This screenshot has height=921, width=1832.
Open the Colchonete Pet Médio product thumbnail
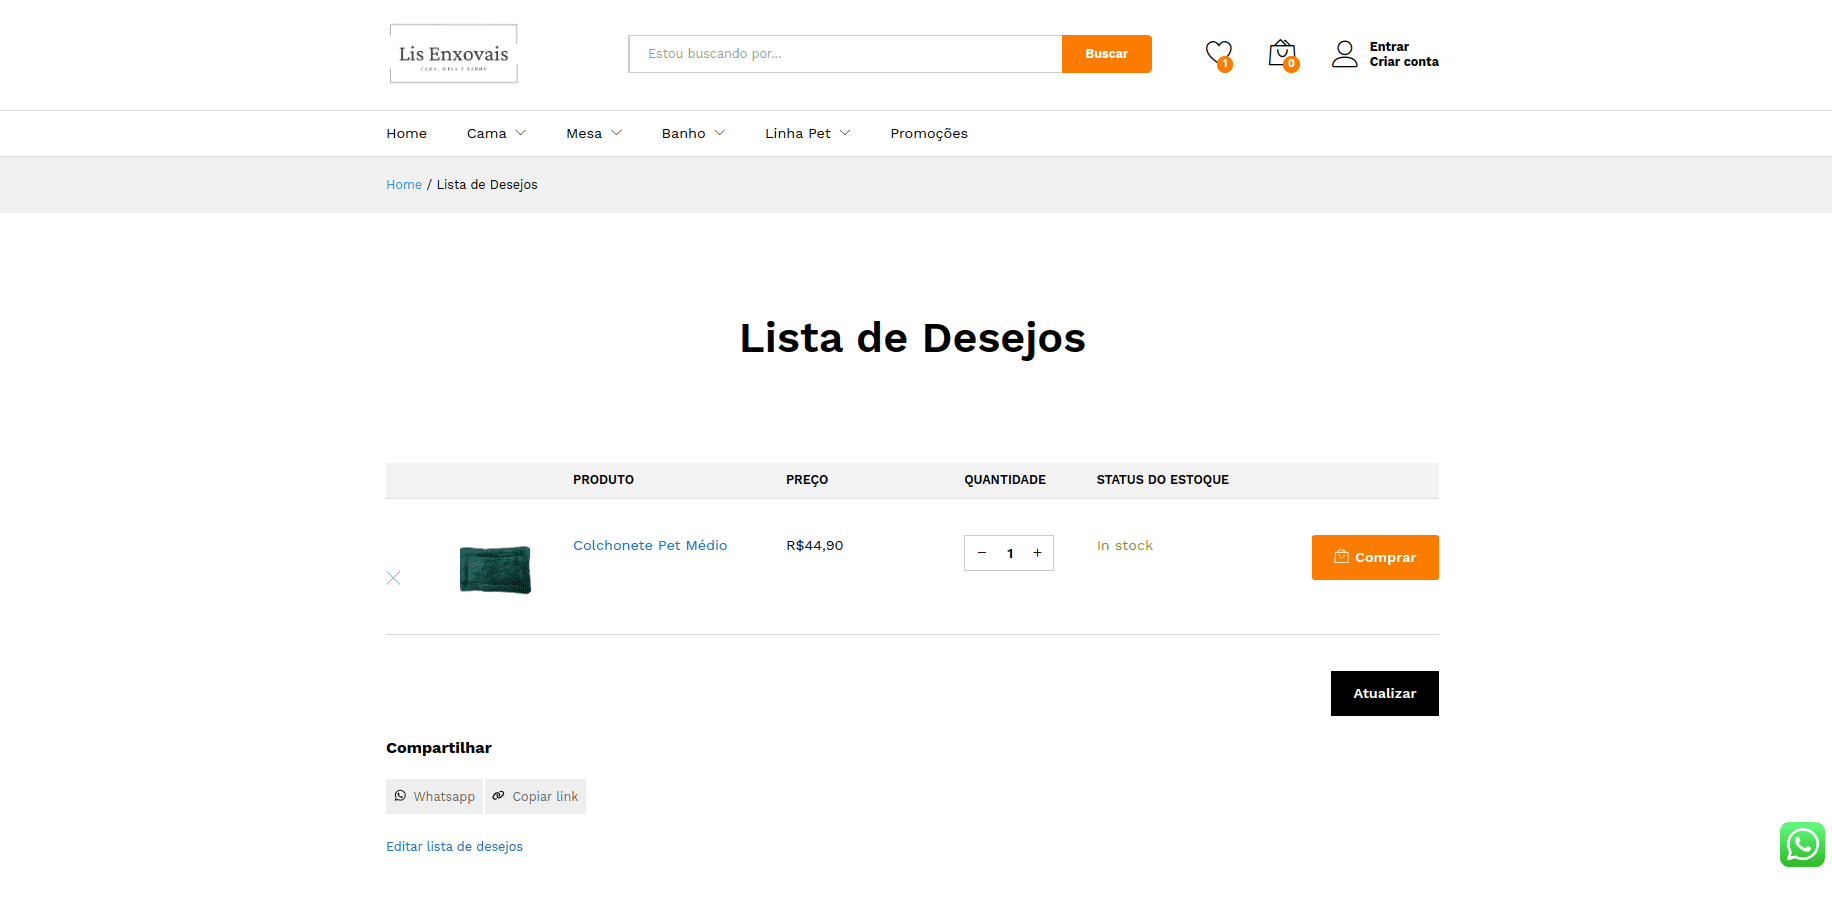495,569
